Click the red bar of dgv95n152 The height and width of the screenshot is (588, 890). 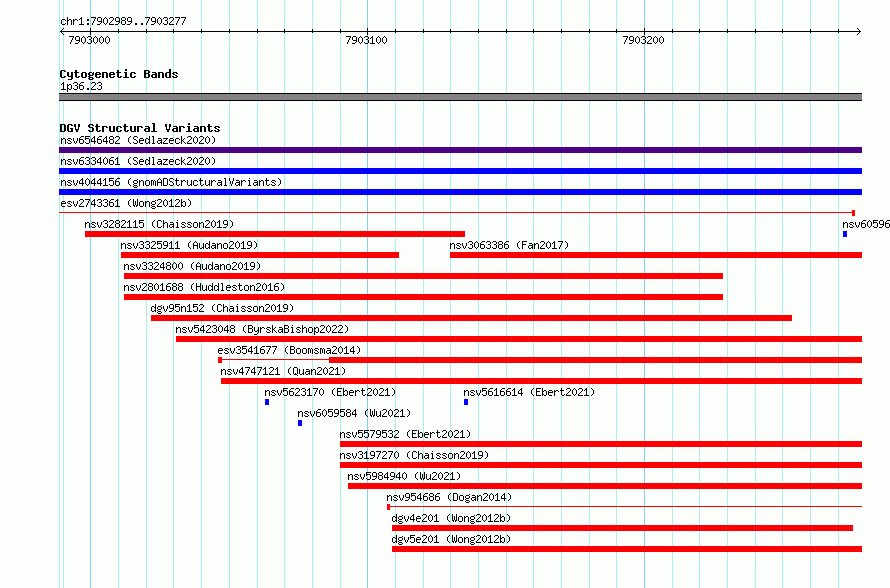point(471,318)
